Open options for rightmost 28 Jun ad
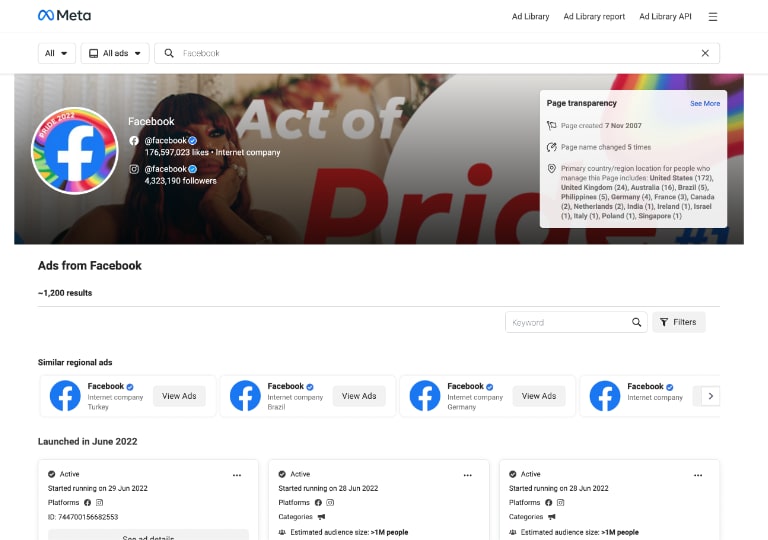This screenshot has height=540, width=768. 698,475
